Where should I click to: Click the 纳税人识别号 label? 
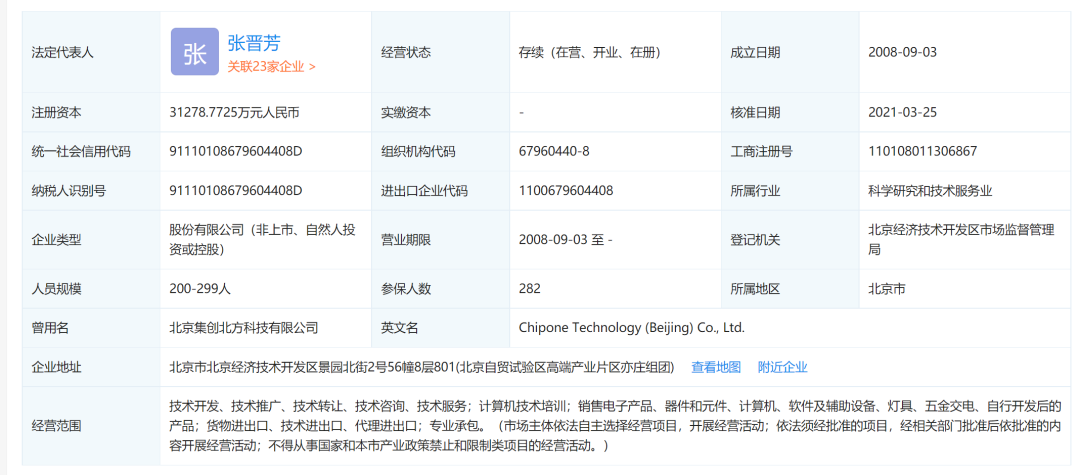click(x=69, y=191)
